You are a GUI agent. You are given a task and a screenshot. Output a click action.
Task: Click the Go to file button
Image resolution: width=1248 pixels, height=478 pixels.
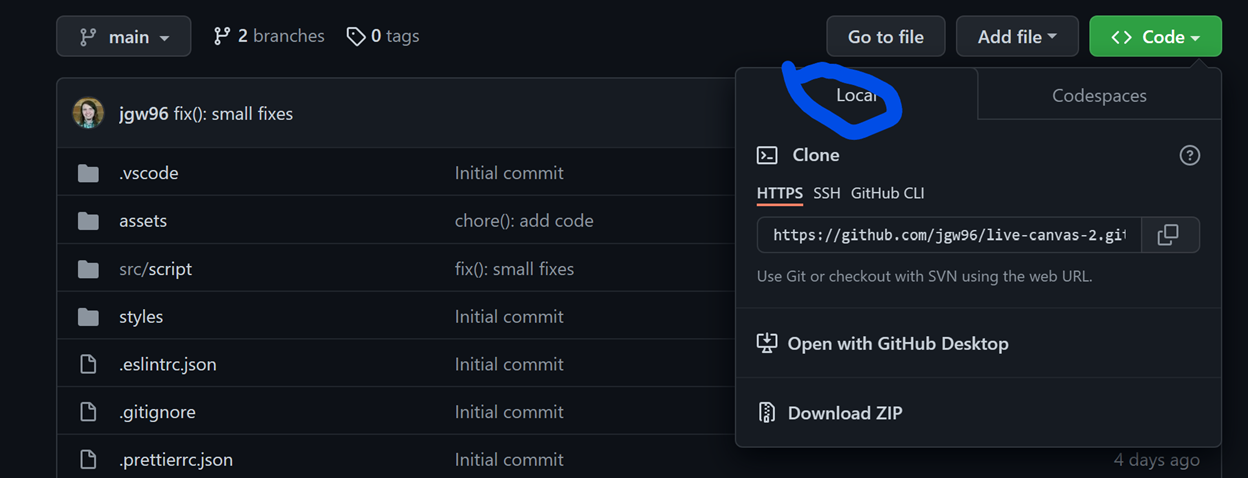point(885,37)
